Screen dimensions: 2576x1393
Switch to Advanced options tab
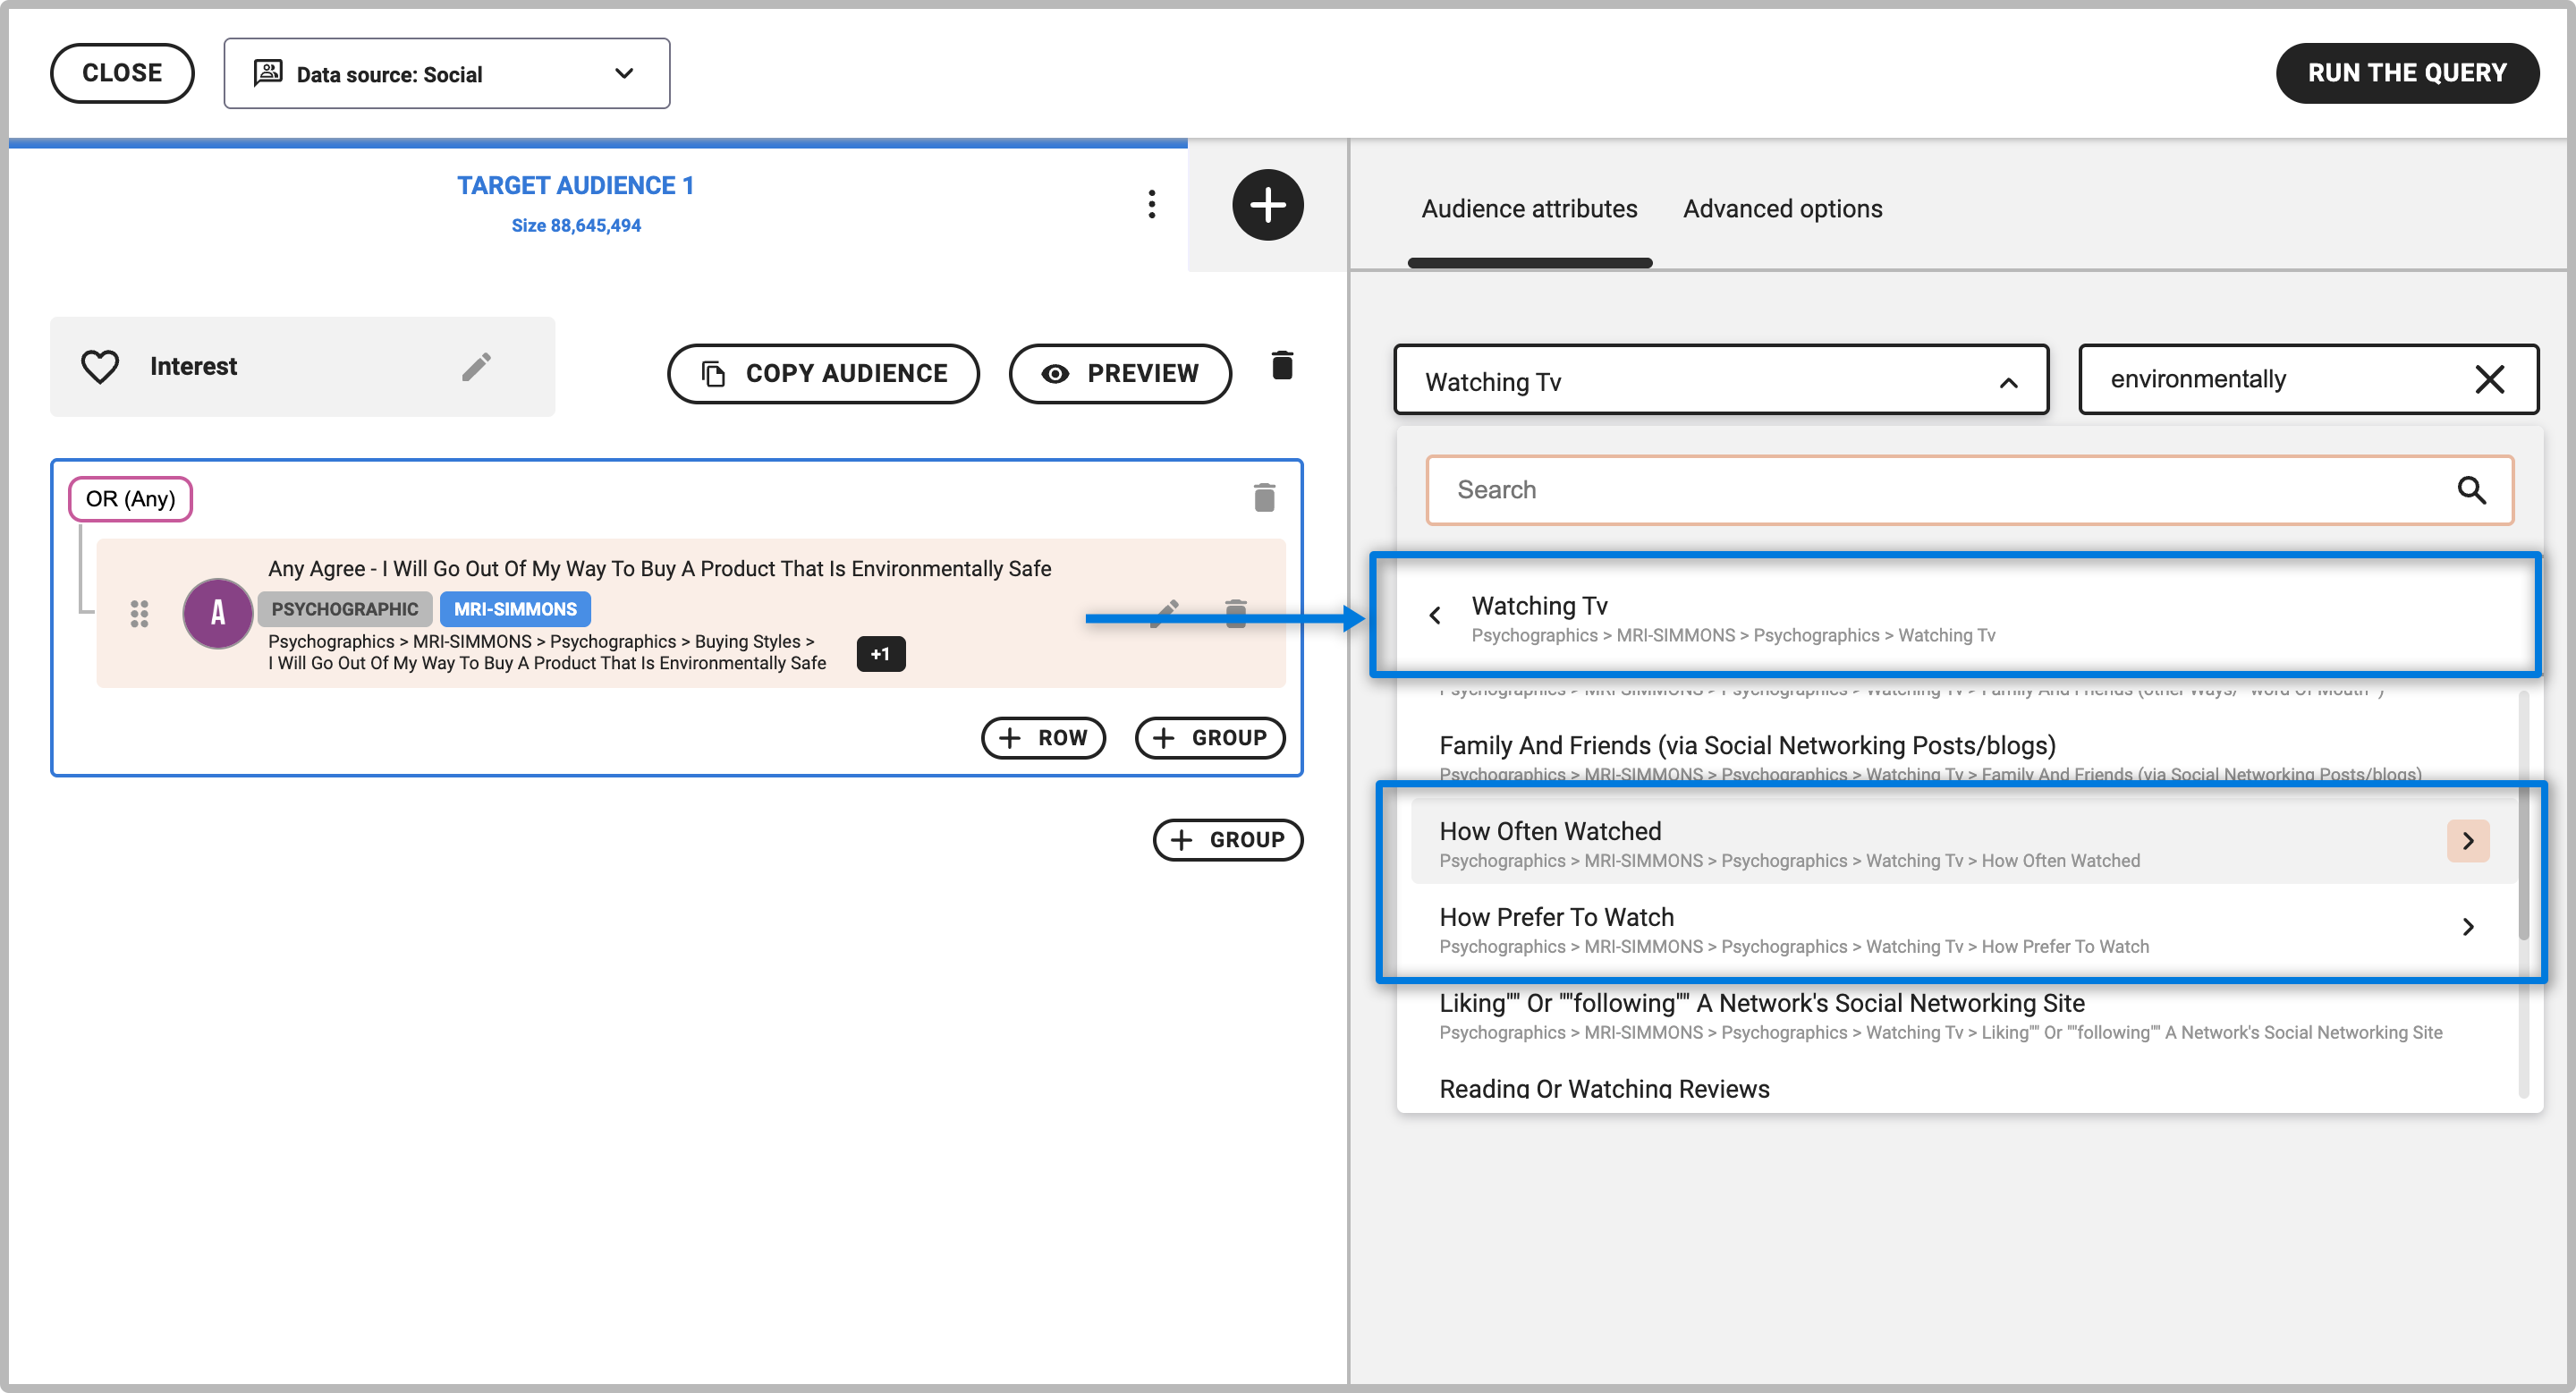[1782, 209]
